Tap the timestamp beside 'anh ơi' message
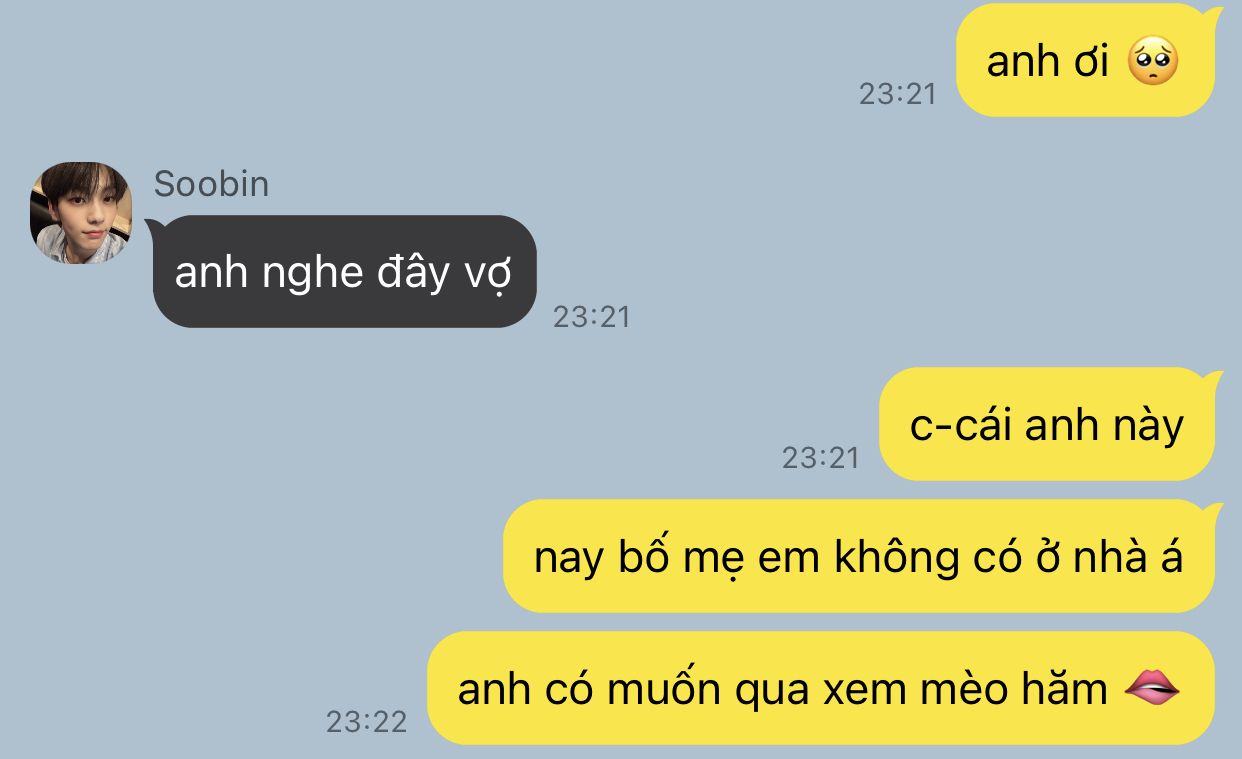 (x=897, y=94)
